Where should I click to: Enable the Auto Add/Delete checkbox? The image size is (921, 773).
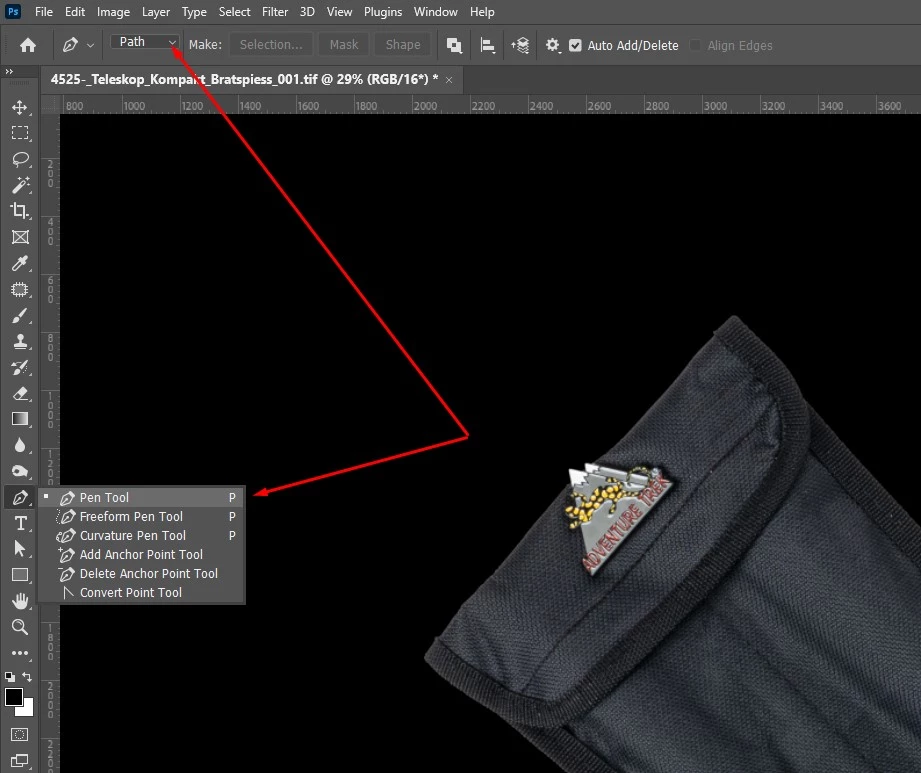575,45
